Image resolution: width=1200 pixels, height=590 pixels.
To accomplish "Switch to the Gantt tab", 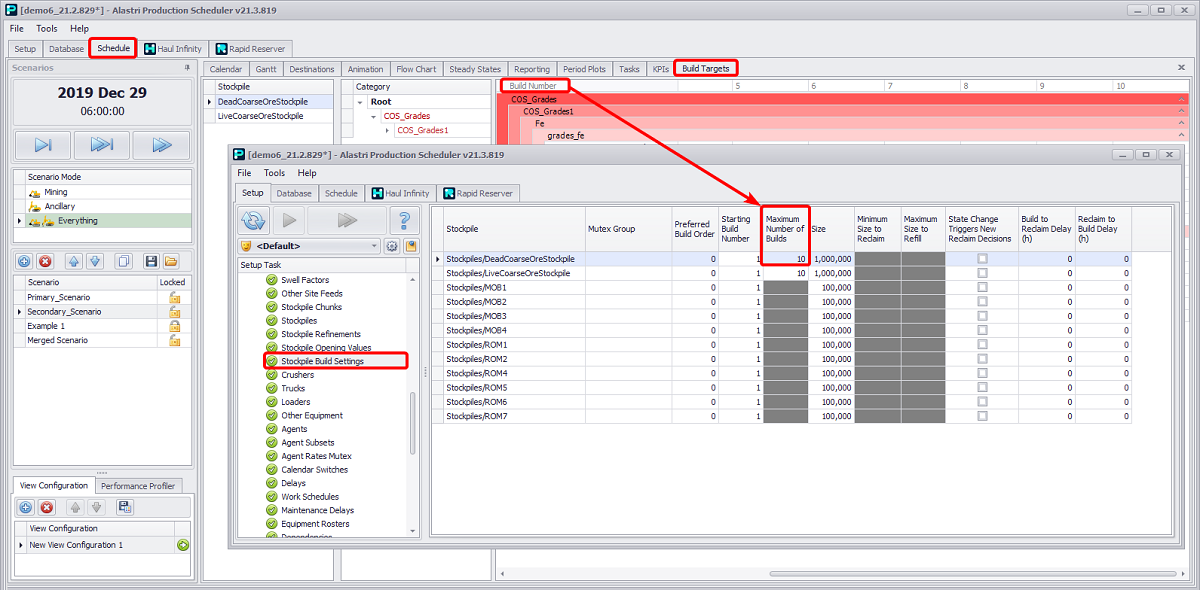I will 266,69.
